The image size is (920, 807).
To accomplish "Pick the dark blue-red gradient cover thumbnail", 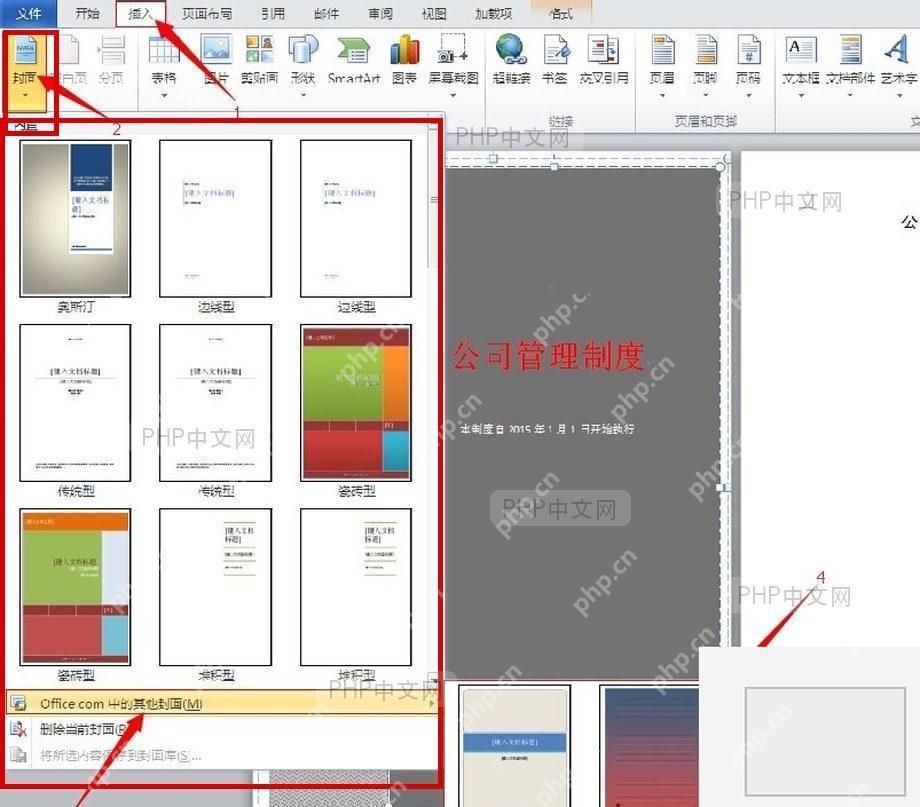I will tap(650, 745).
